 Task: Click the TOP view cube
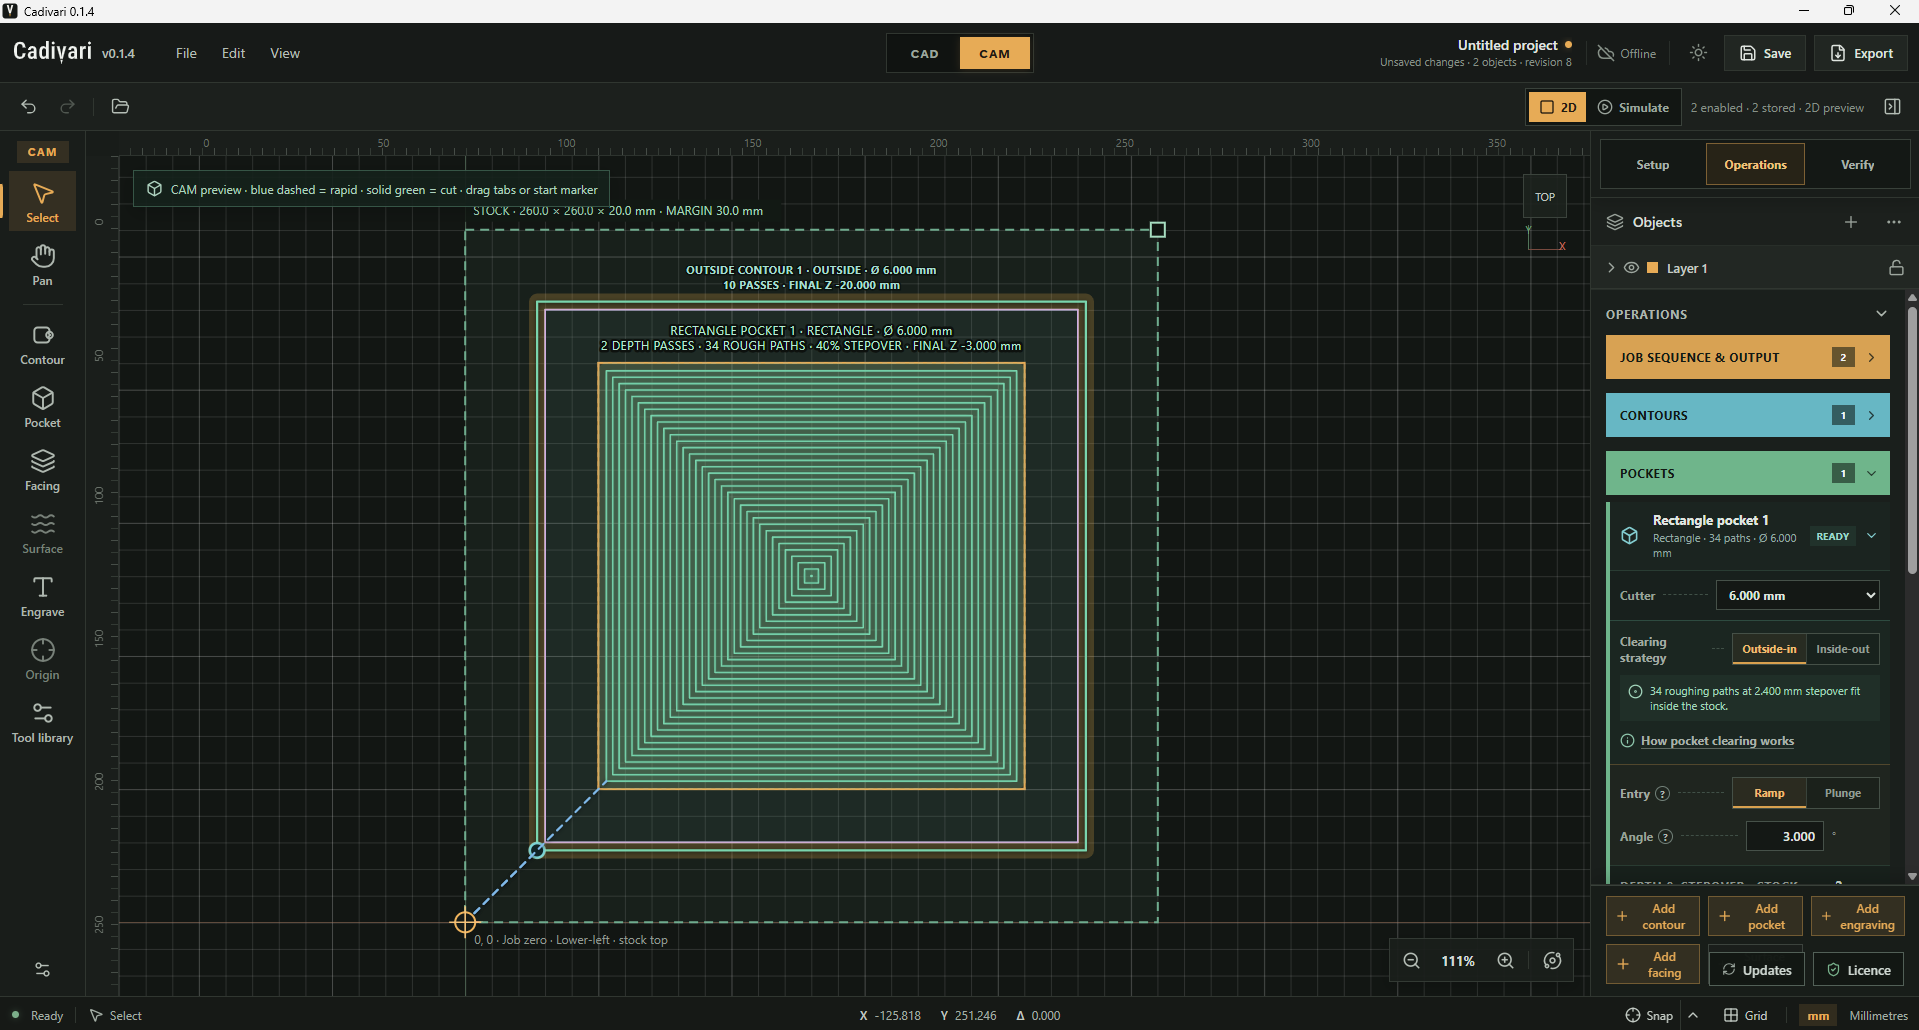1545,197
